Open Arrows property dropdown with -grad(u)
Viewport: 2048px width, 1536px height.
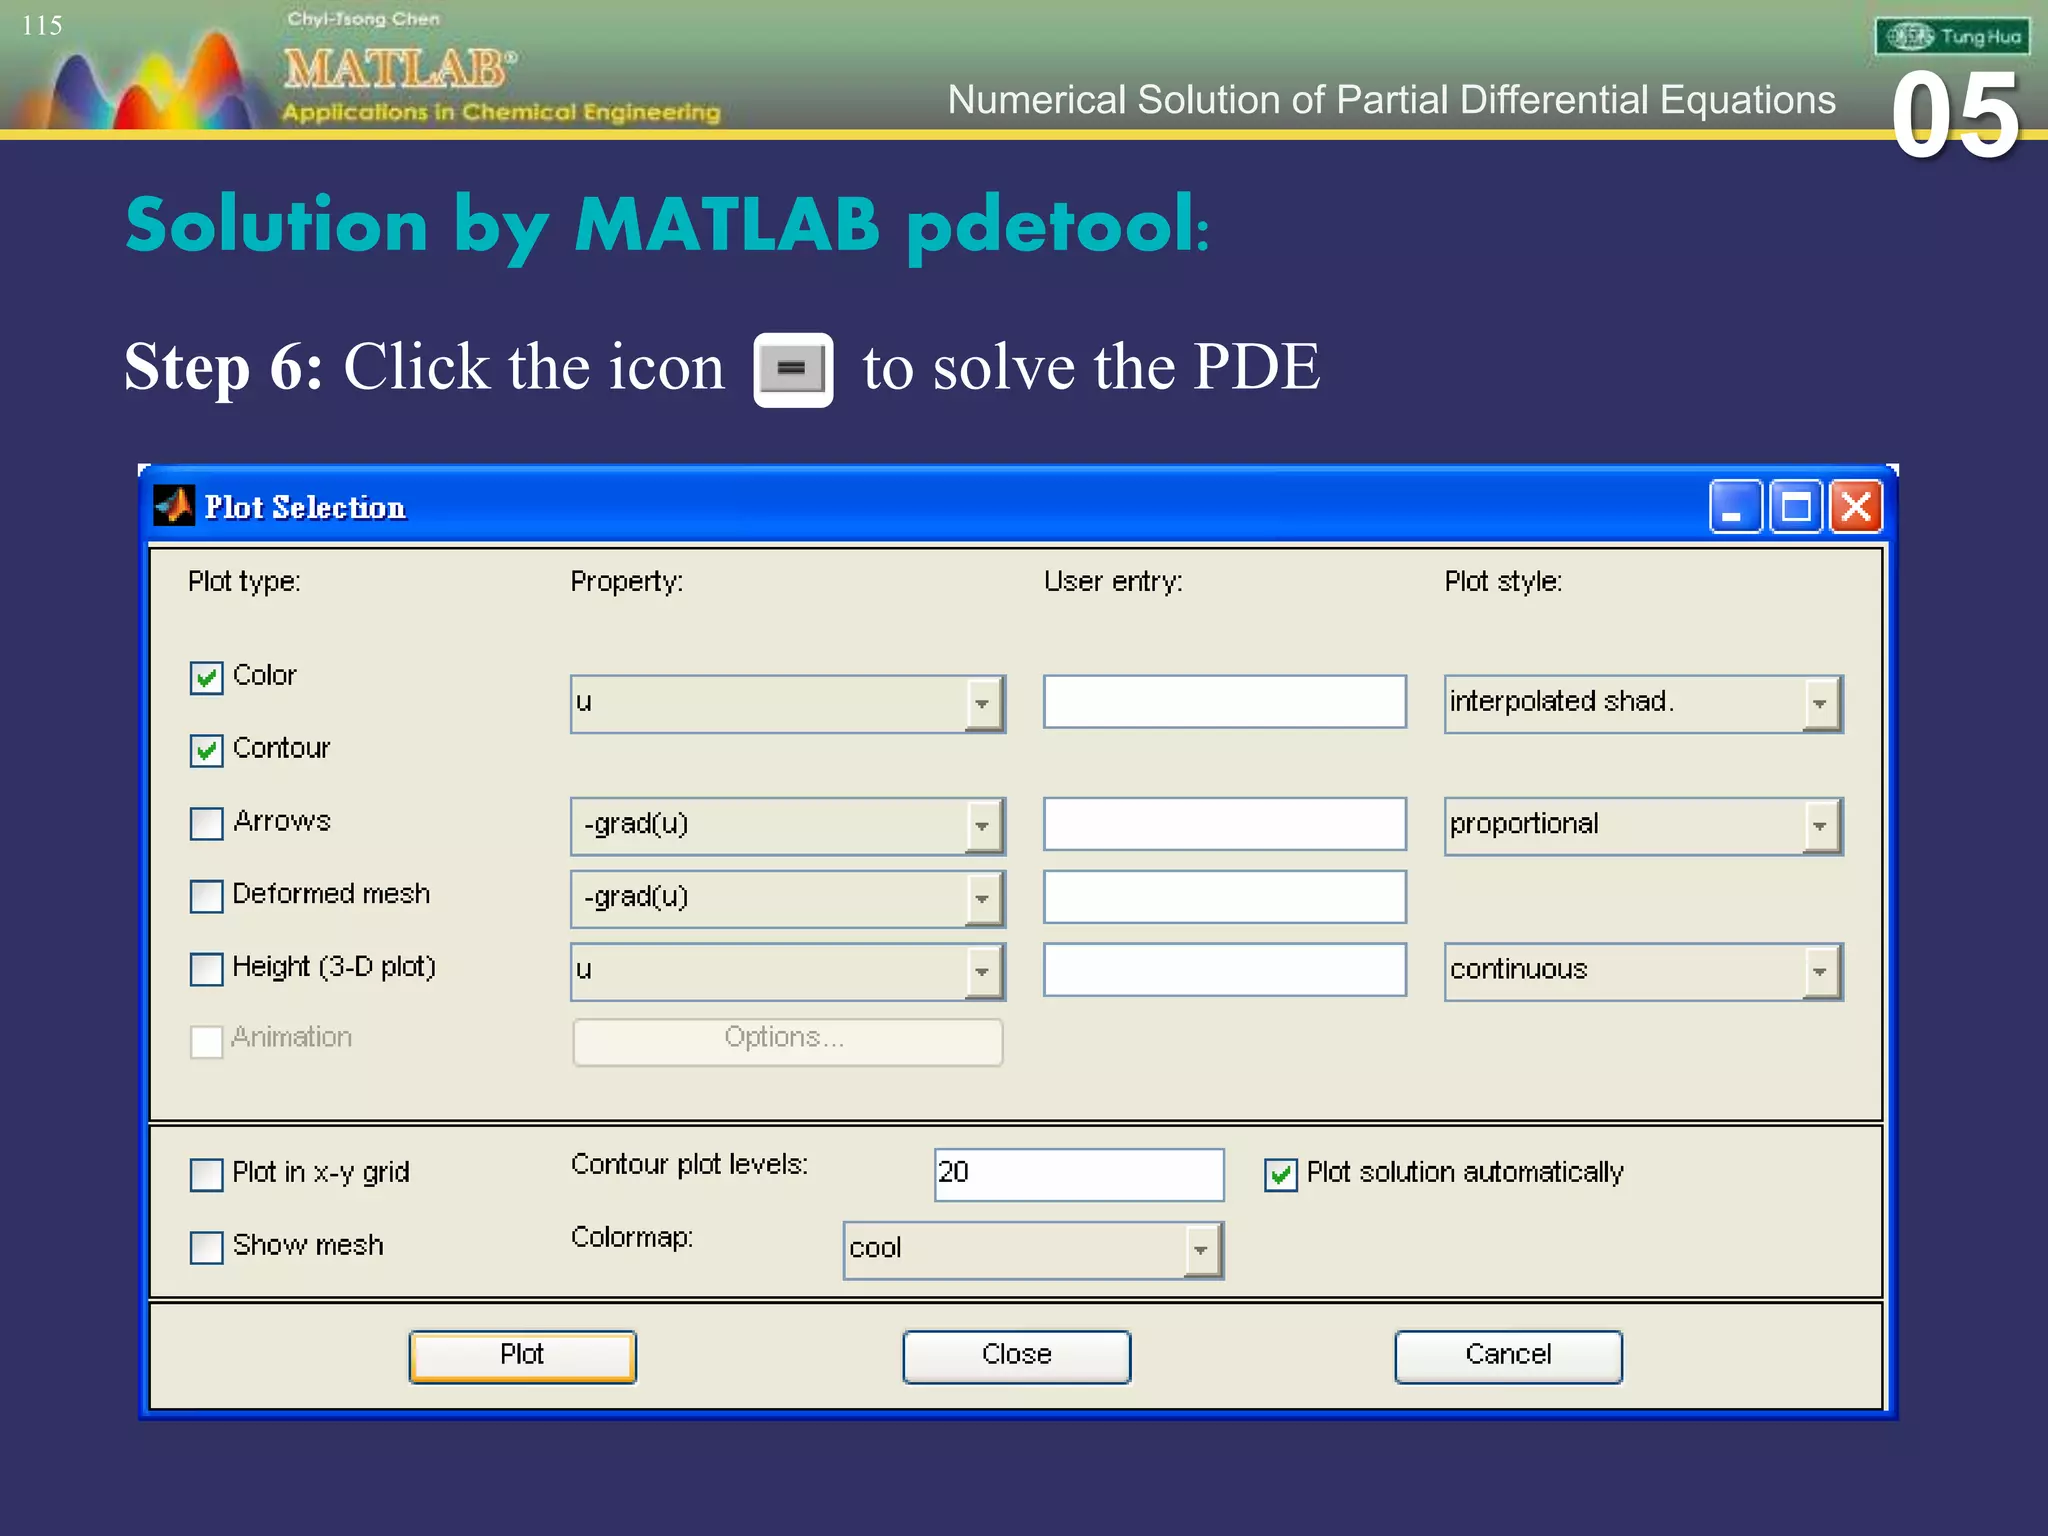(x=787, y=826)
